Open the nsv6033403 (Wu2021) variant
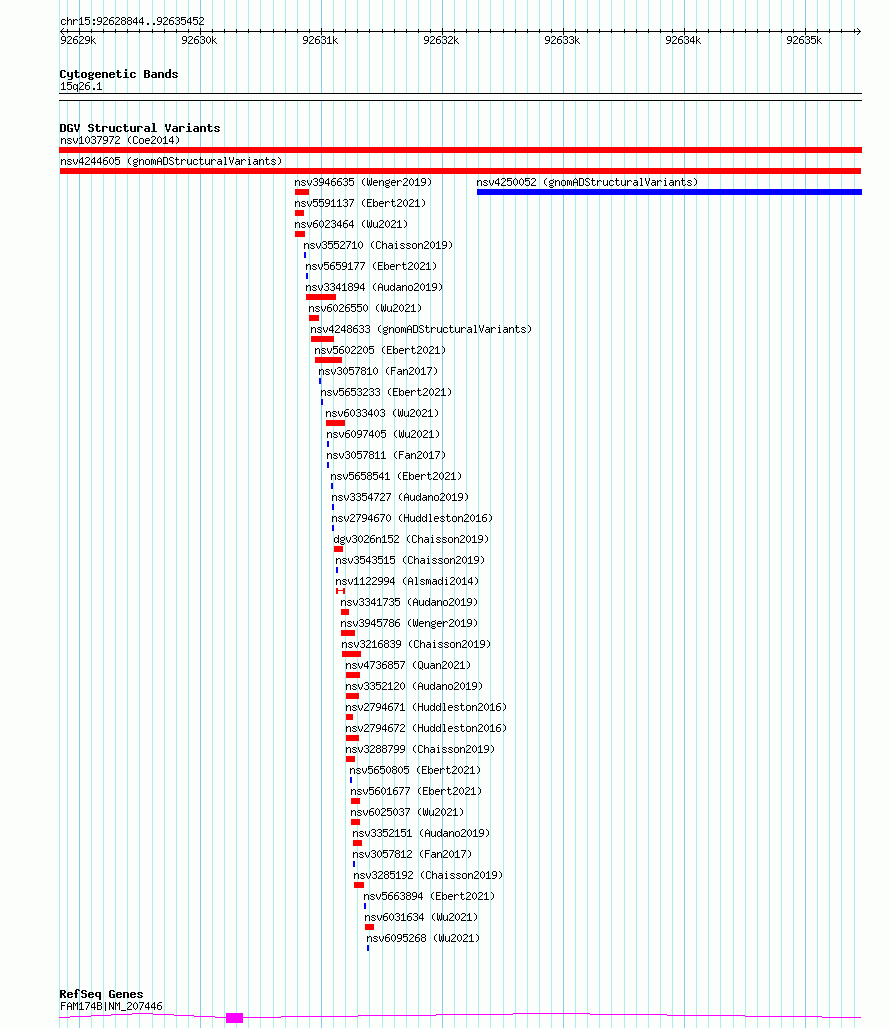Viewport: 890px width, 1028px height. pyautogui.click(x=382, y=413)
